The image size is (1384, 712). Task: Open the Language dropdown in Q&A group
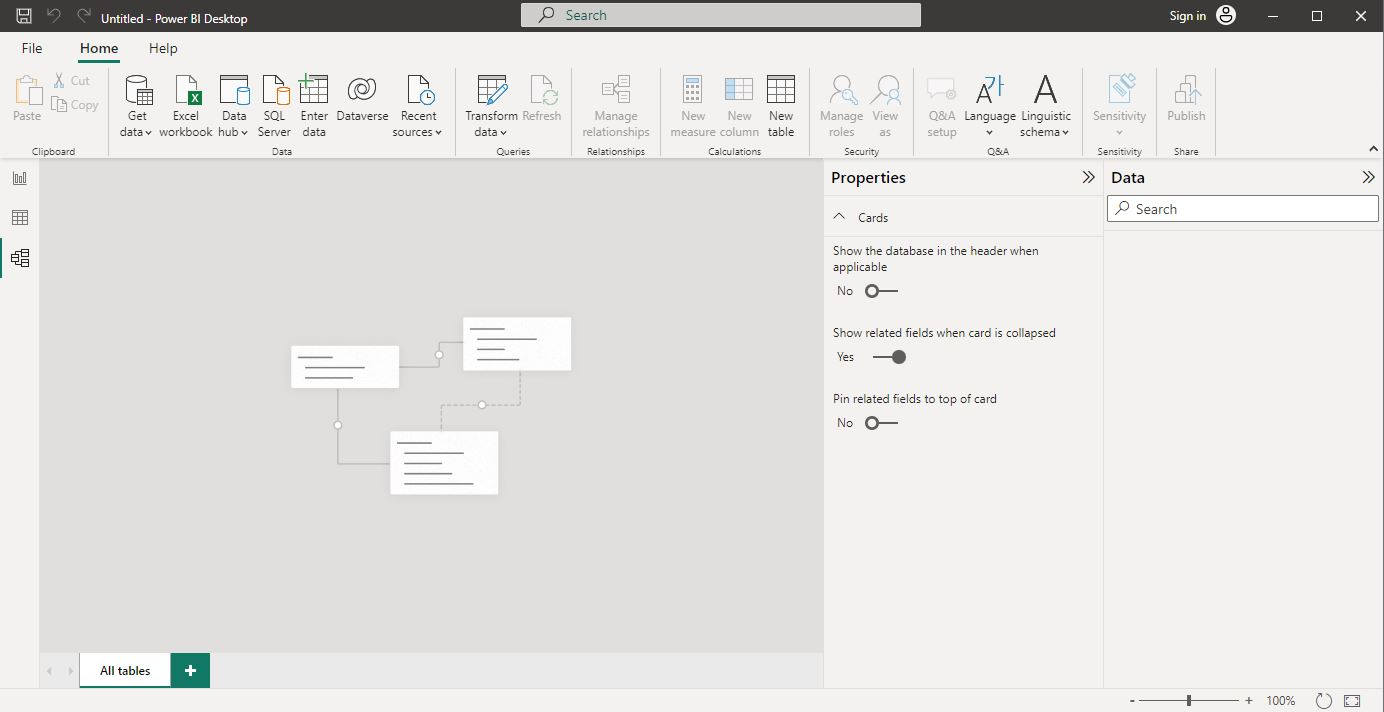click(x=990, y=106)
